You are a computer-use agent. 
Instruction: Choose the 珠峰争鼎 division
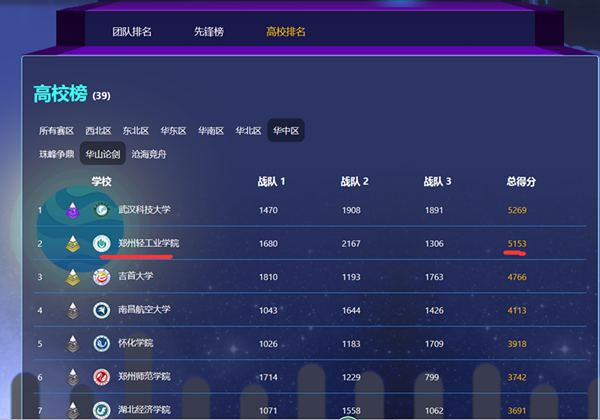pyautogui.click(x=56, y=155)
